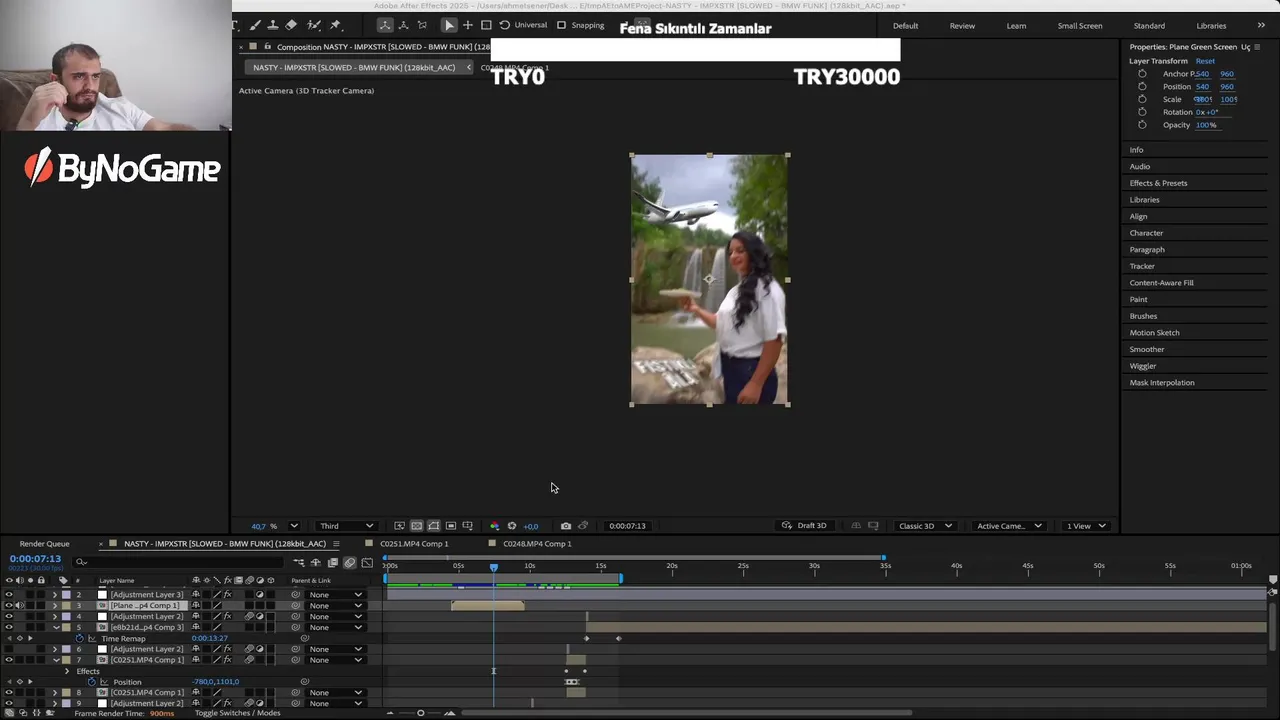The width and height of the screenshot is (1280, 720).
Task: Open the Graph Editor icon
Action: [367, 562]
